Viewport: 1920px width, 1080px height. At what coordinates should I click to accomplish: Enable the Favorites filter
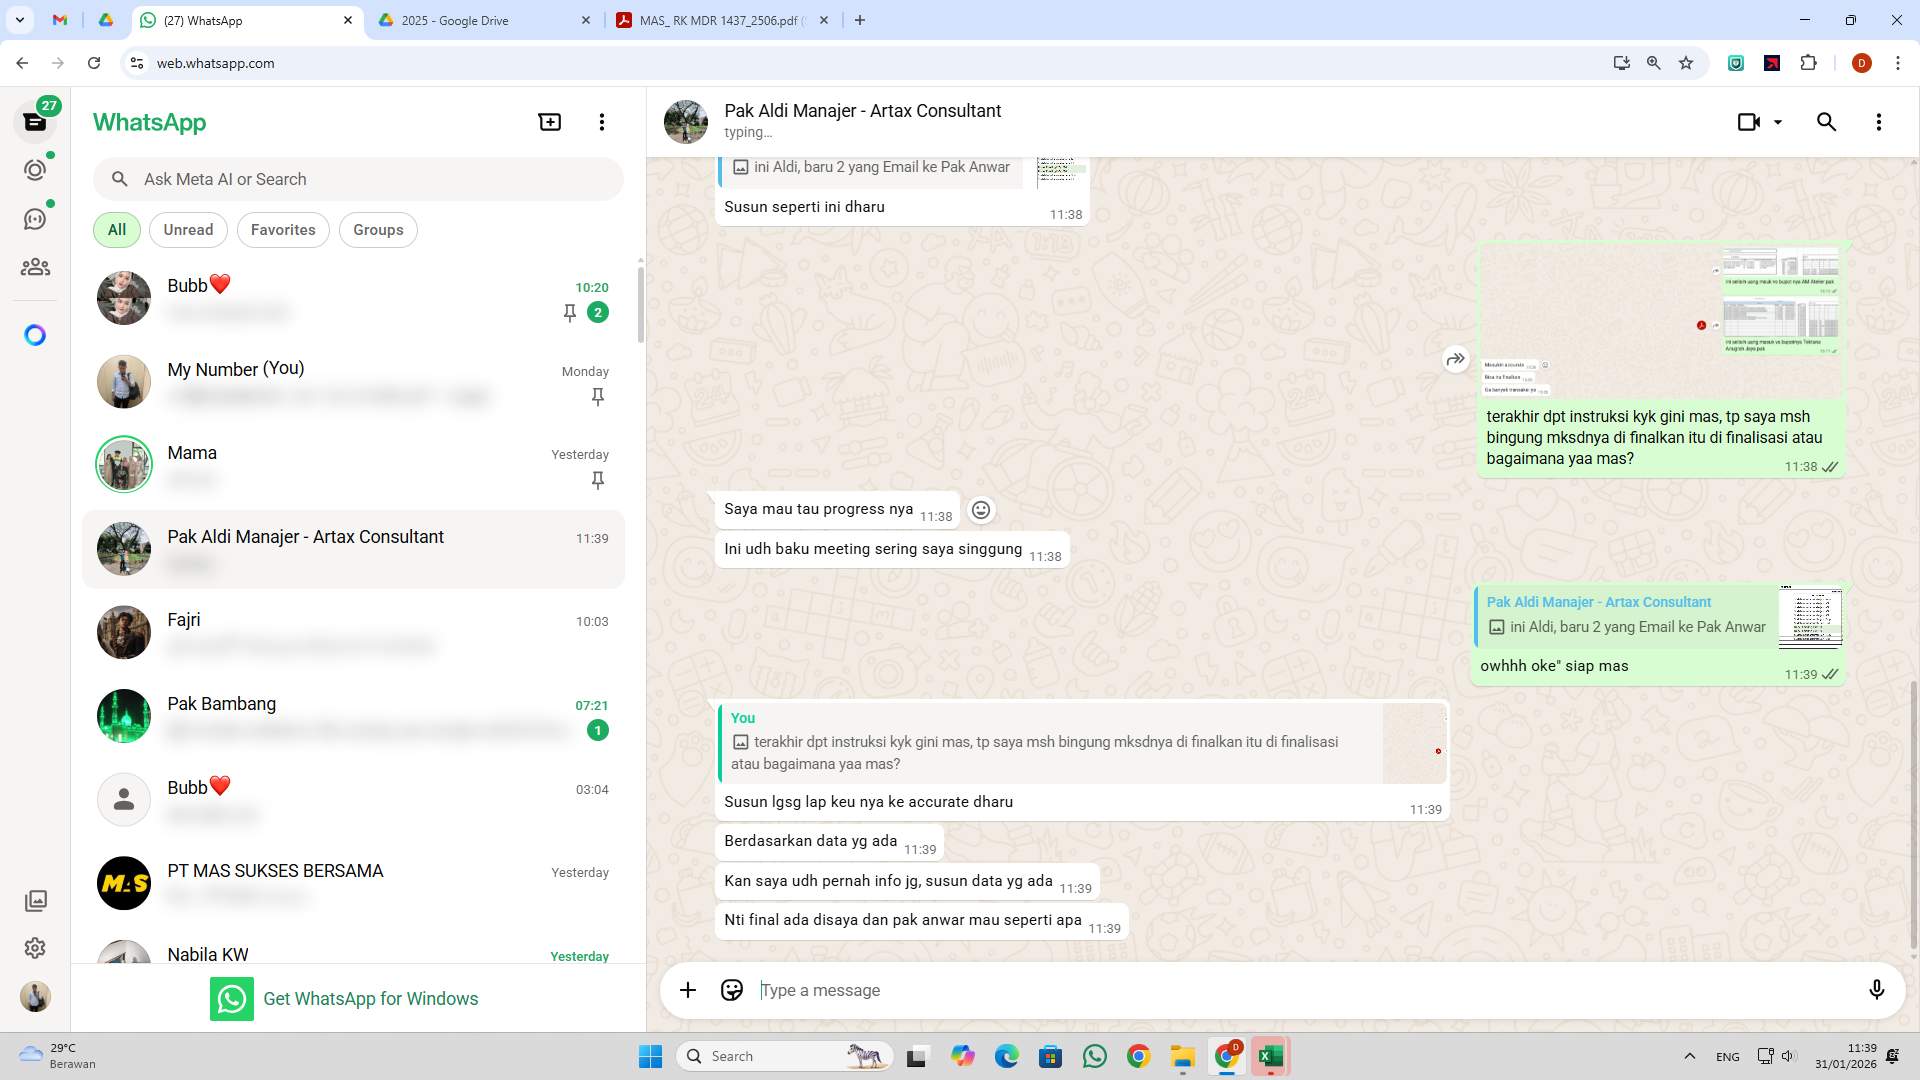pos(283,229)
